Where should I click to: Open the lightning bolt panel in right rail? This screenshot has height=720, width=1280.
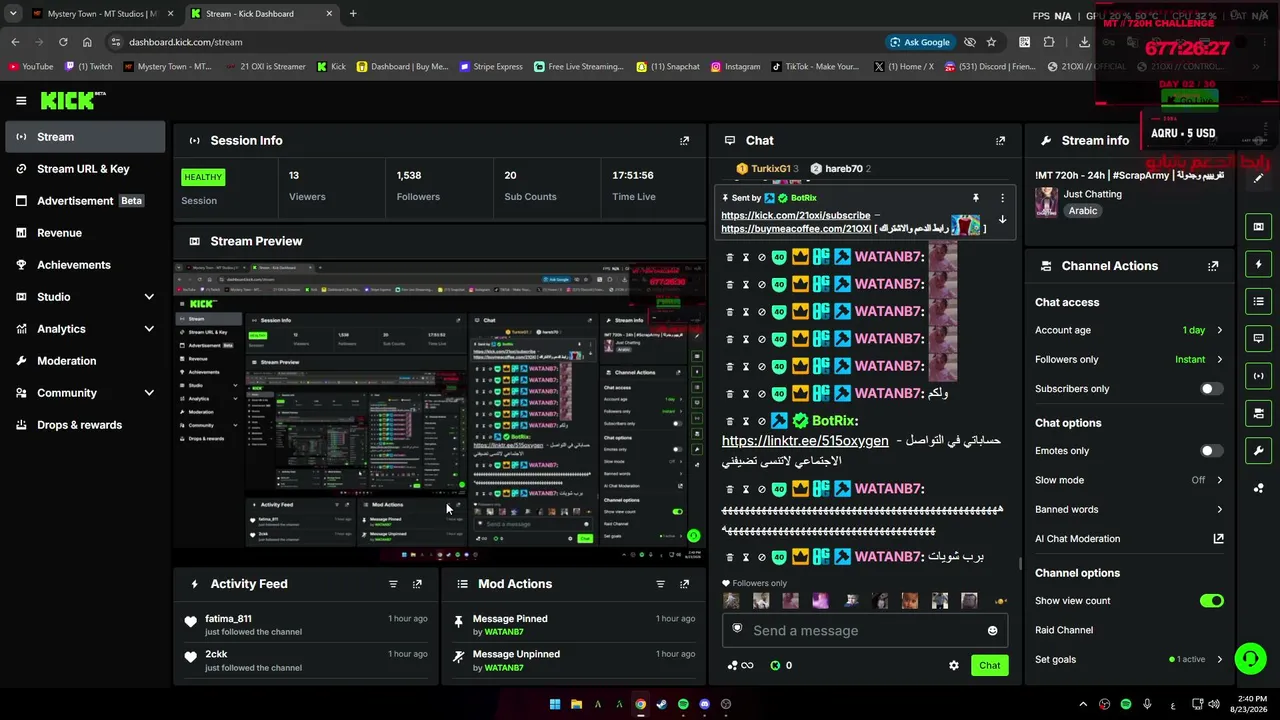pos(1258,264)
